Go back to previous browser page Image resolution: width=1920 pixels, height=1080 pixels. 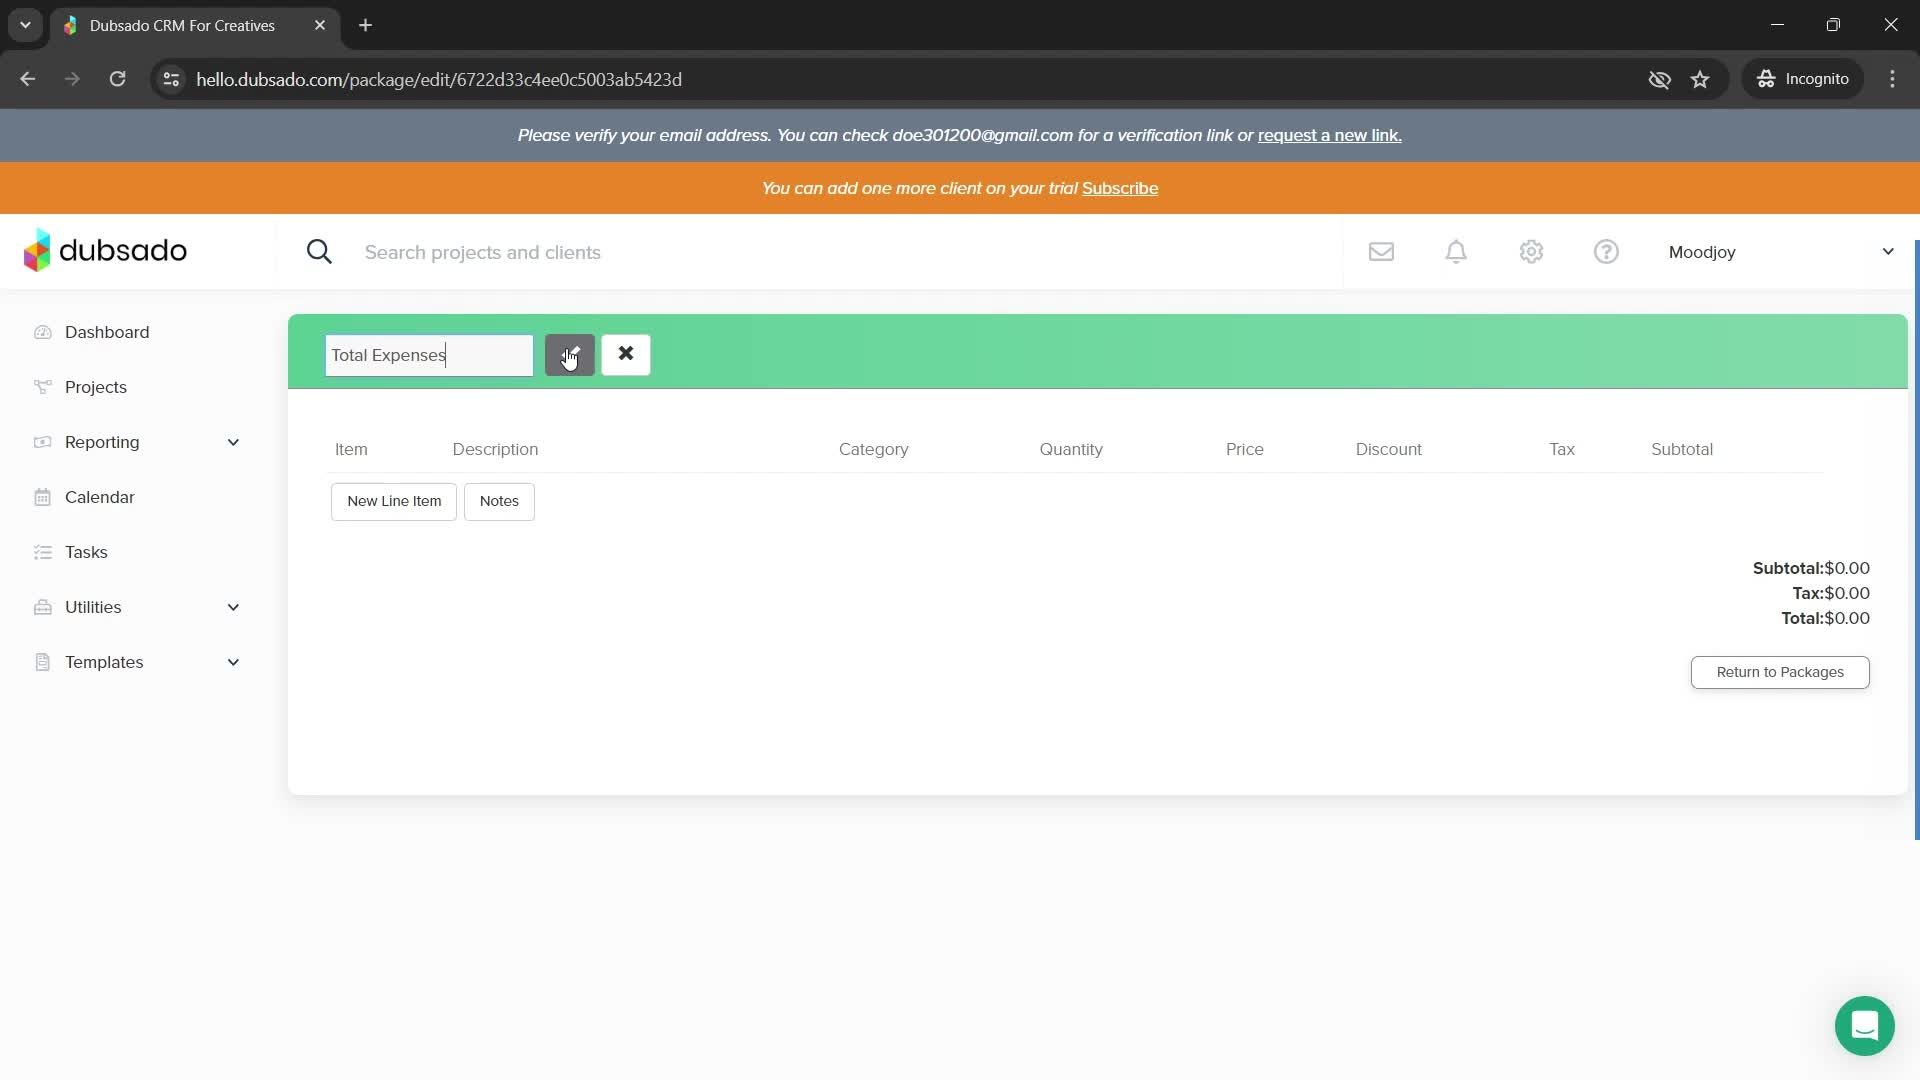coord(28,79)
